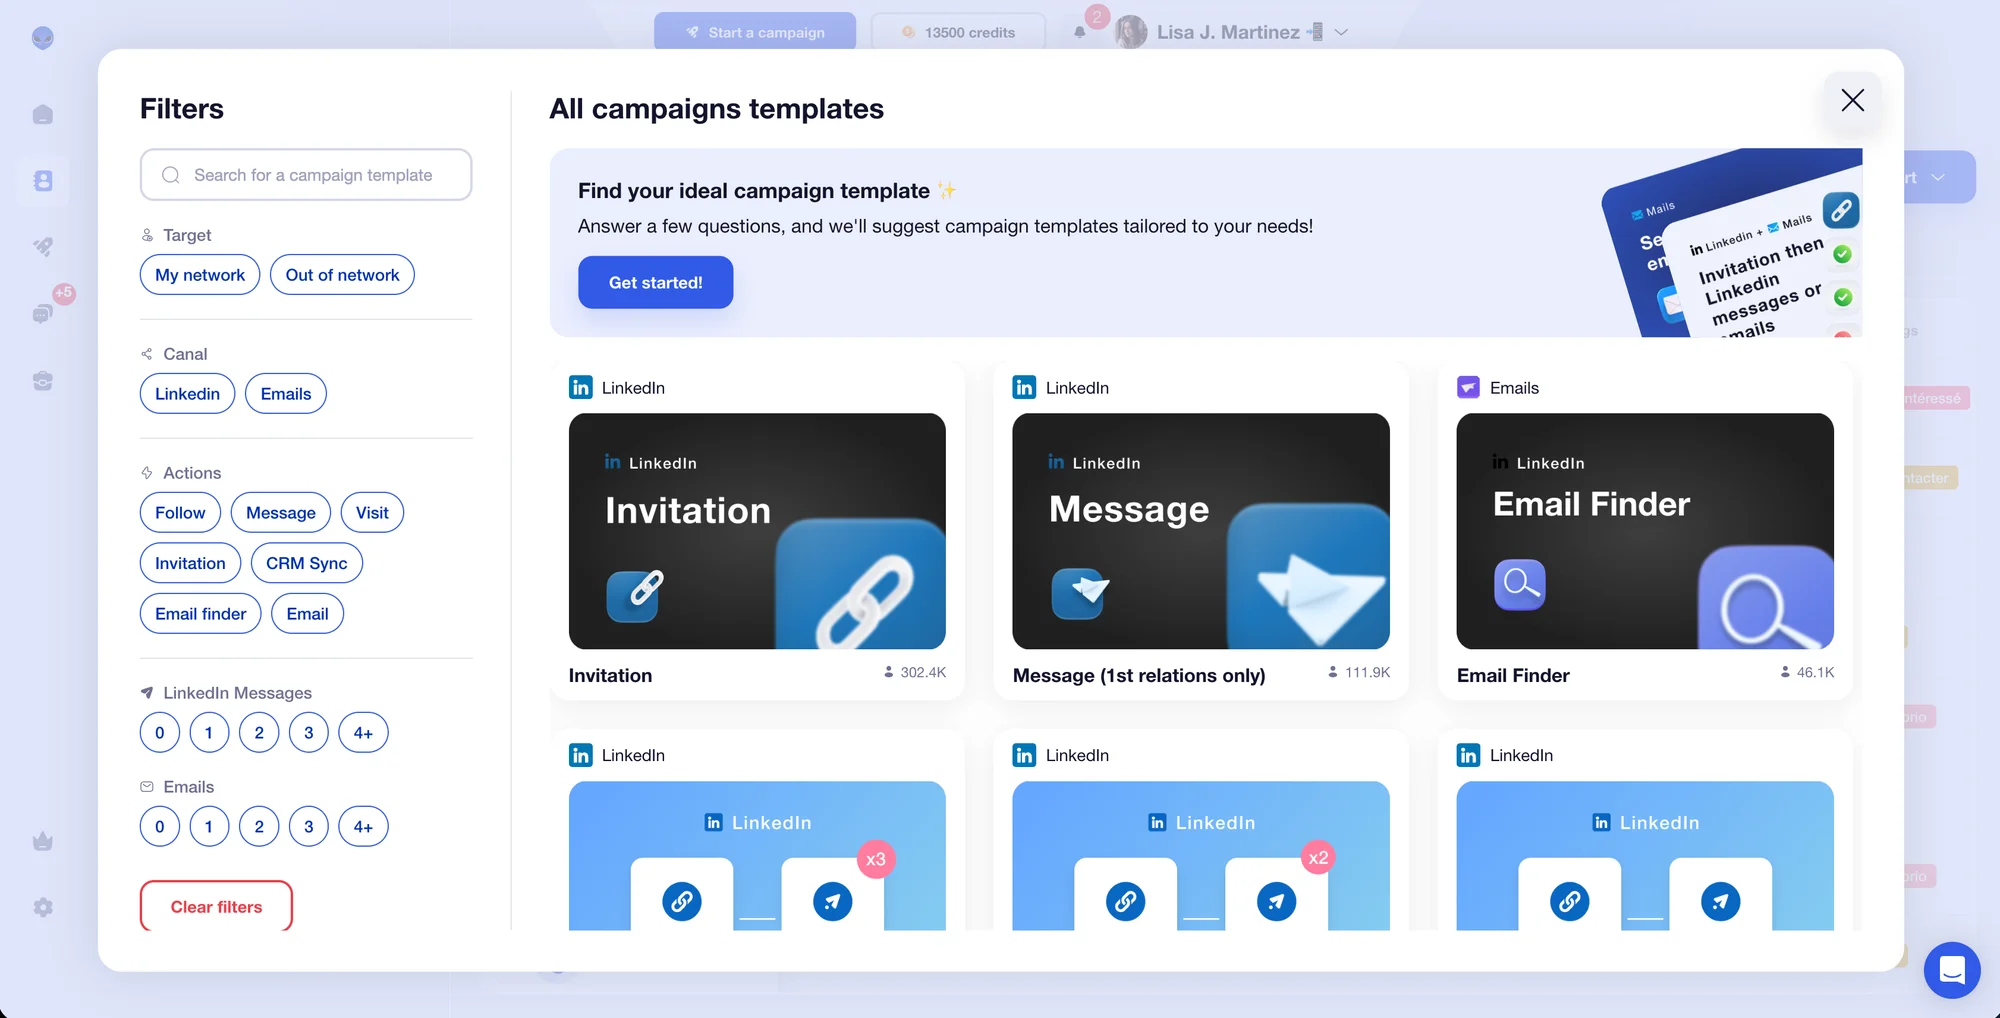This screenshot has width=2000, height=1018.
Task: Click the Clear filters button
Action: click(x=216, y=907)
